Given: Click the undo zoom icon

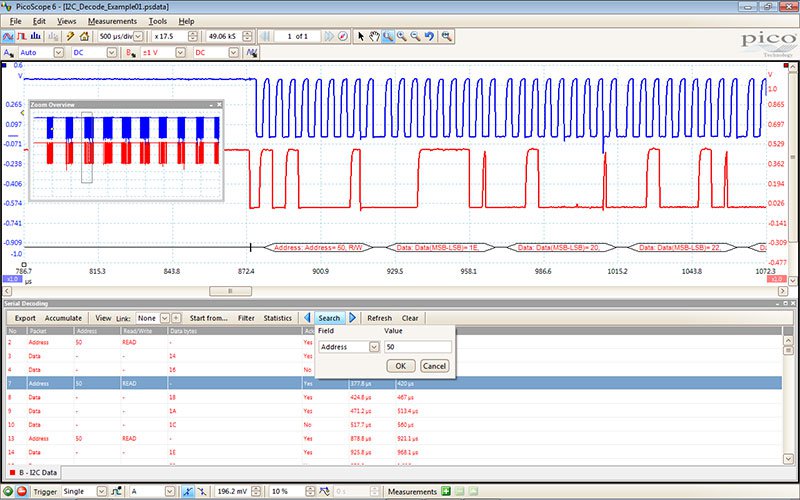Looking at the screenshot, I should point(430,36).
